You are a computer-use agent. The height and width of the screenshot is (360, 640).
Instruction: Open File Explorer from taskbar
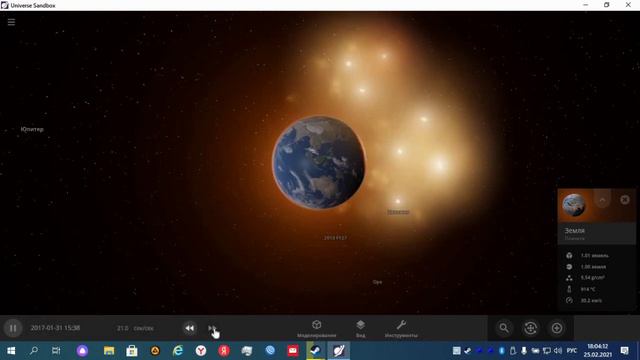(109, 351)
